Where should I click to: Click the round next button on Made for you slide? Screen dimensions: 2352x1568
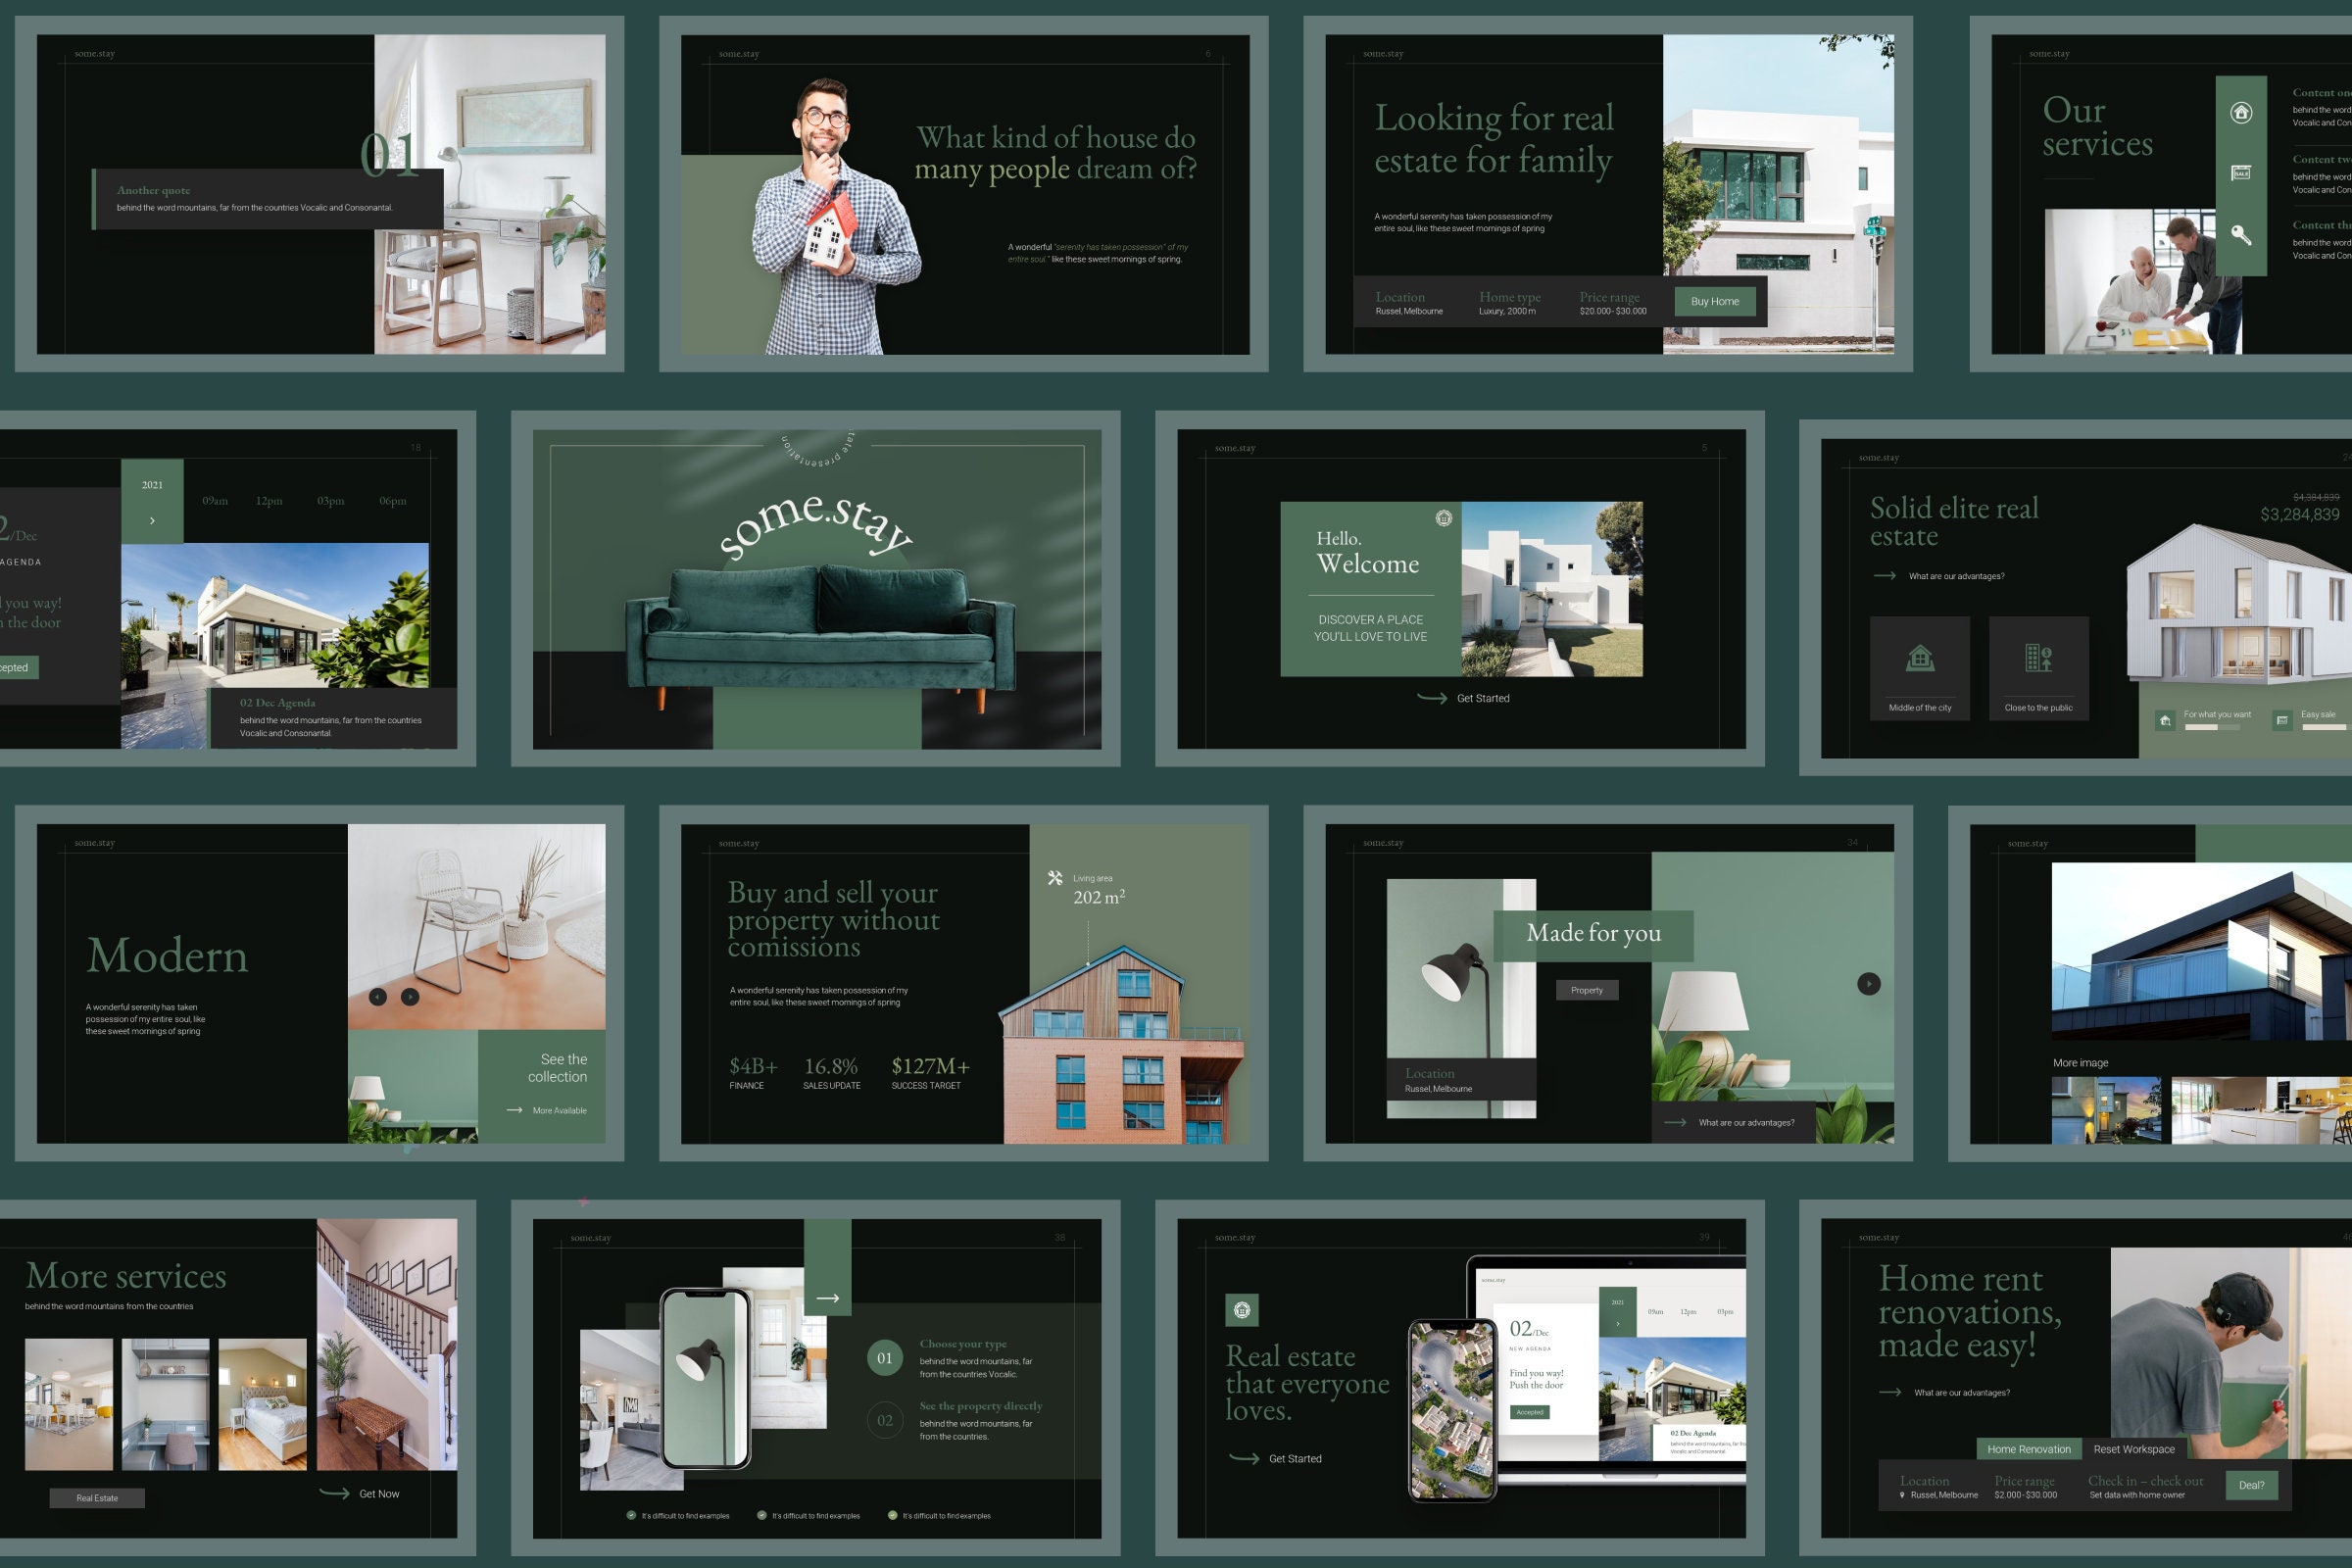1869,984
